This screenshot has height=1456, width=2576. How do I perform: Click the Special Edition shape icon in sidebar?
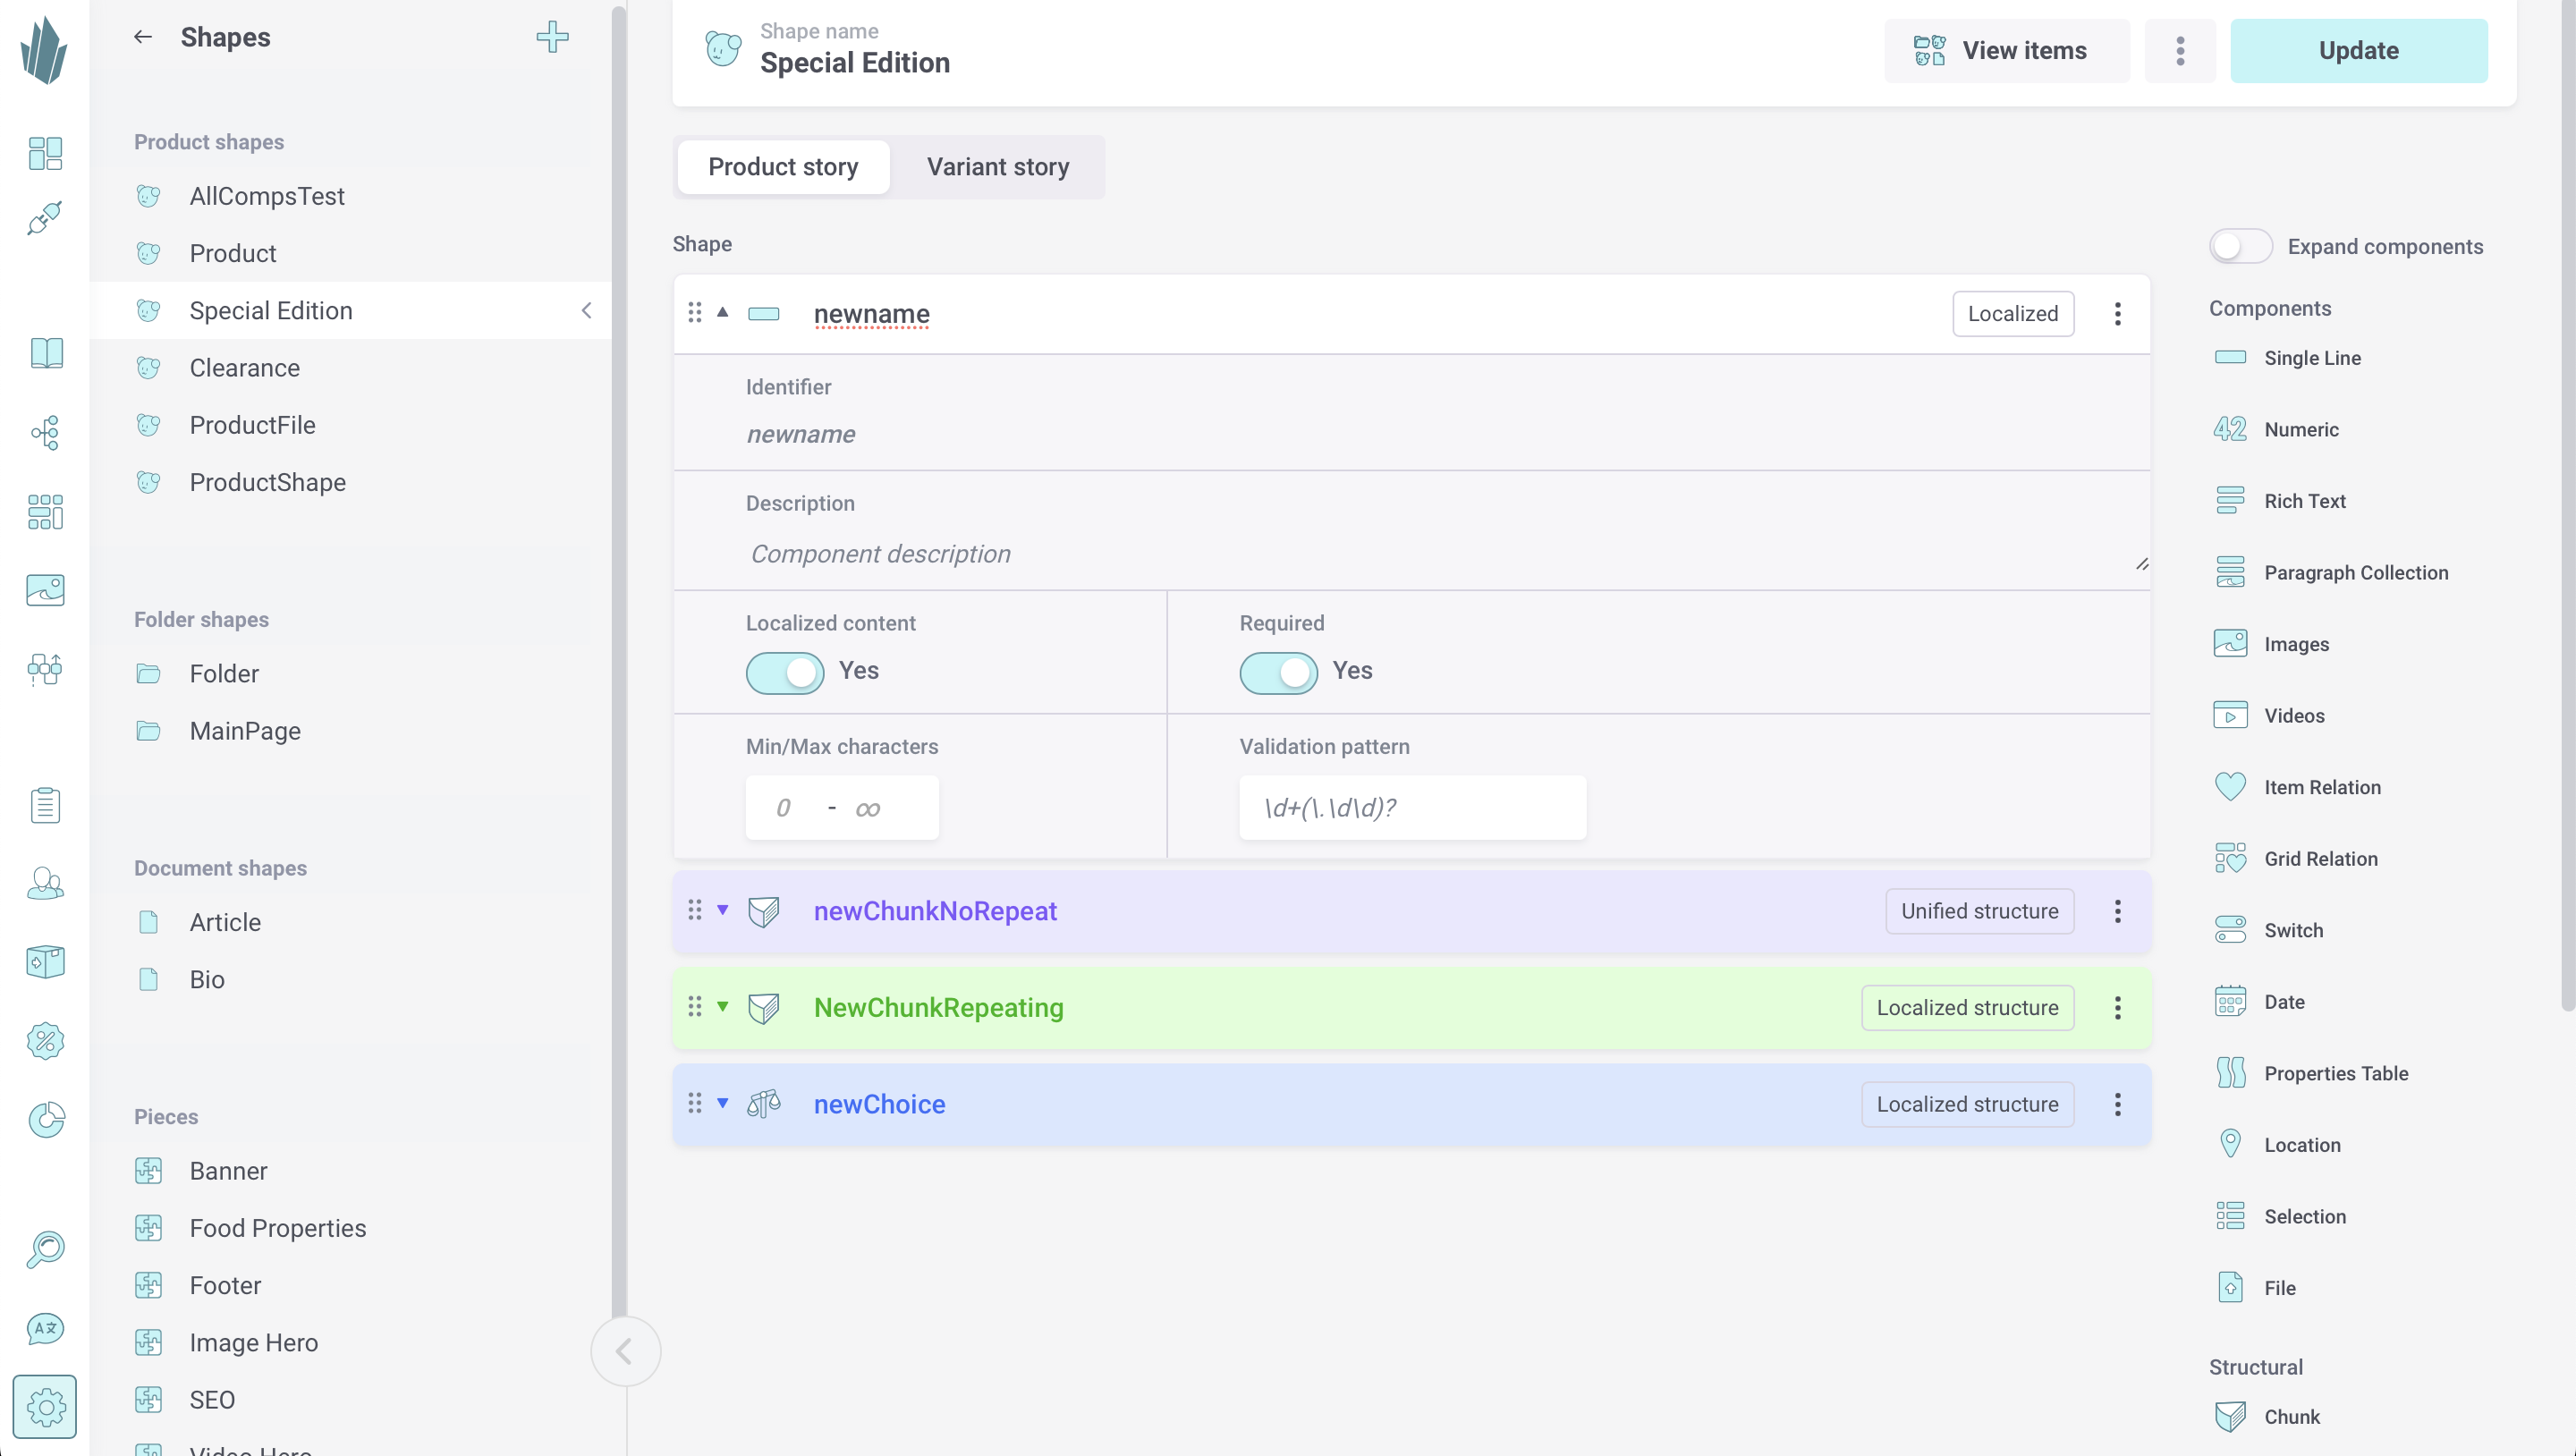[x=150, y=311]
